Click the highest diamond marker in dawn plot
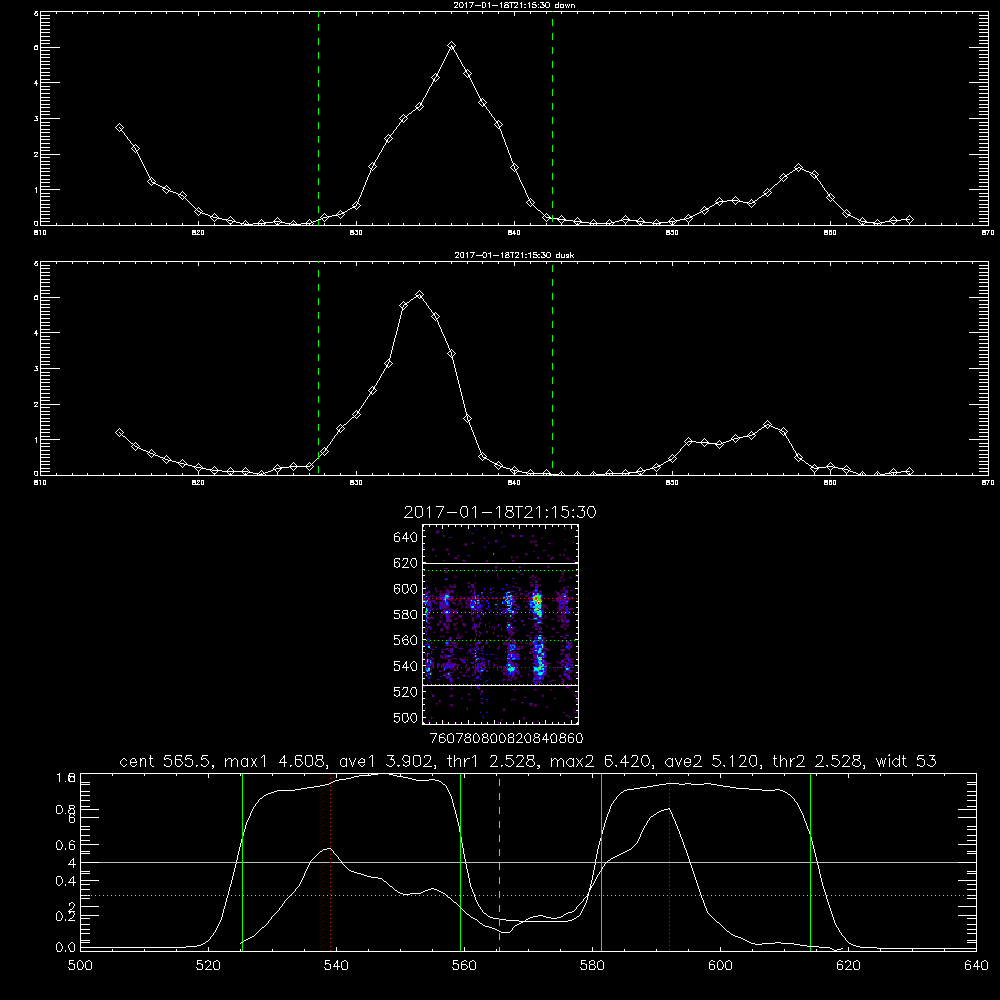This screenshot has width=1000, height=1000. point(452,46)
